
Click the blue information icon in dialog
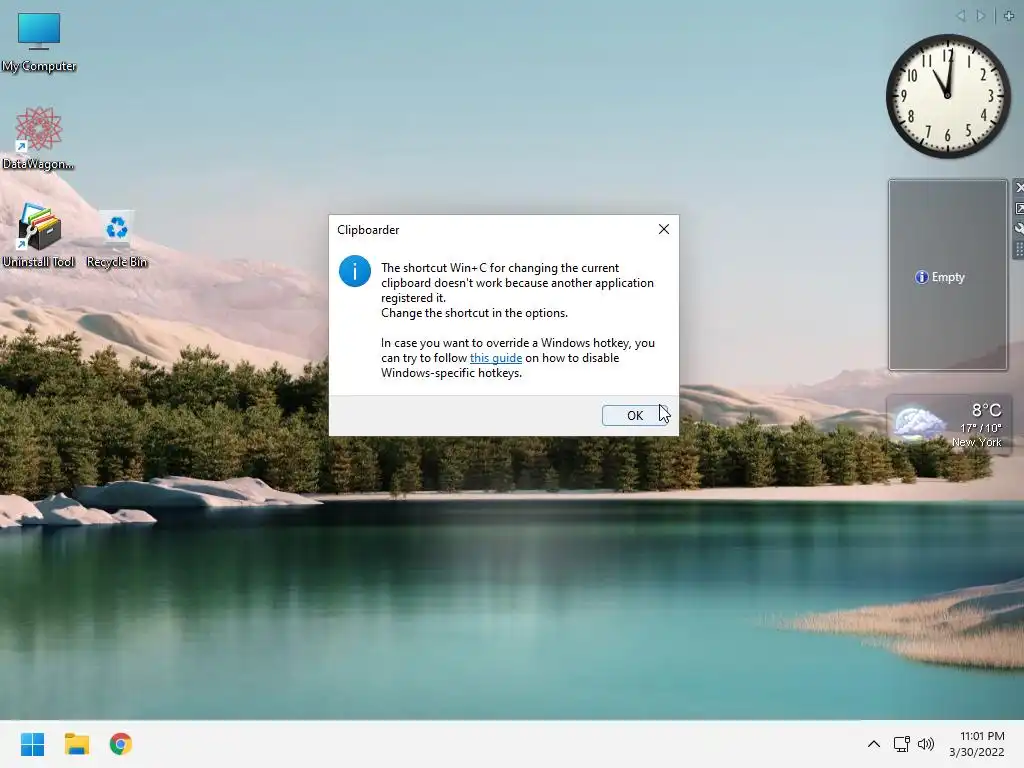(355, 271)
